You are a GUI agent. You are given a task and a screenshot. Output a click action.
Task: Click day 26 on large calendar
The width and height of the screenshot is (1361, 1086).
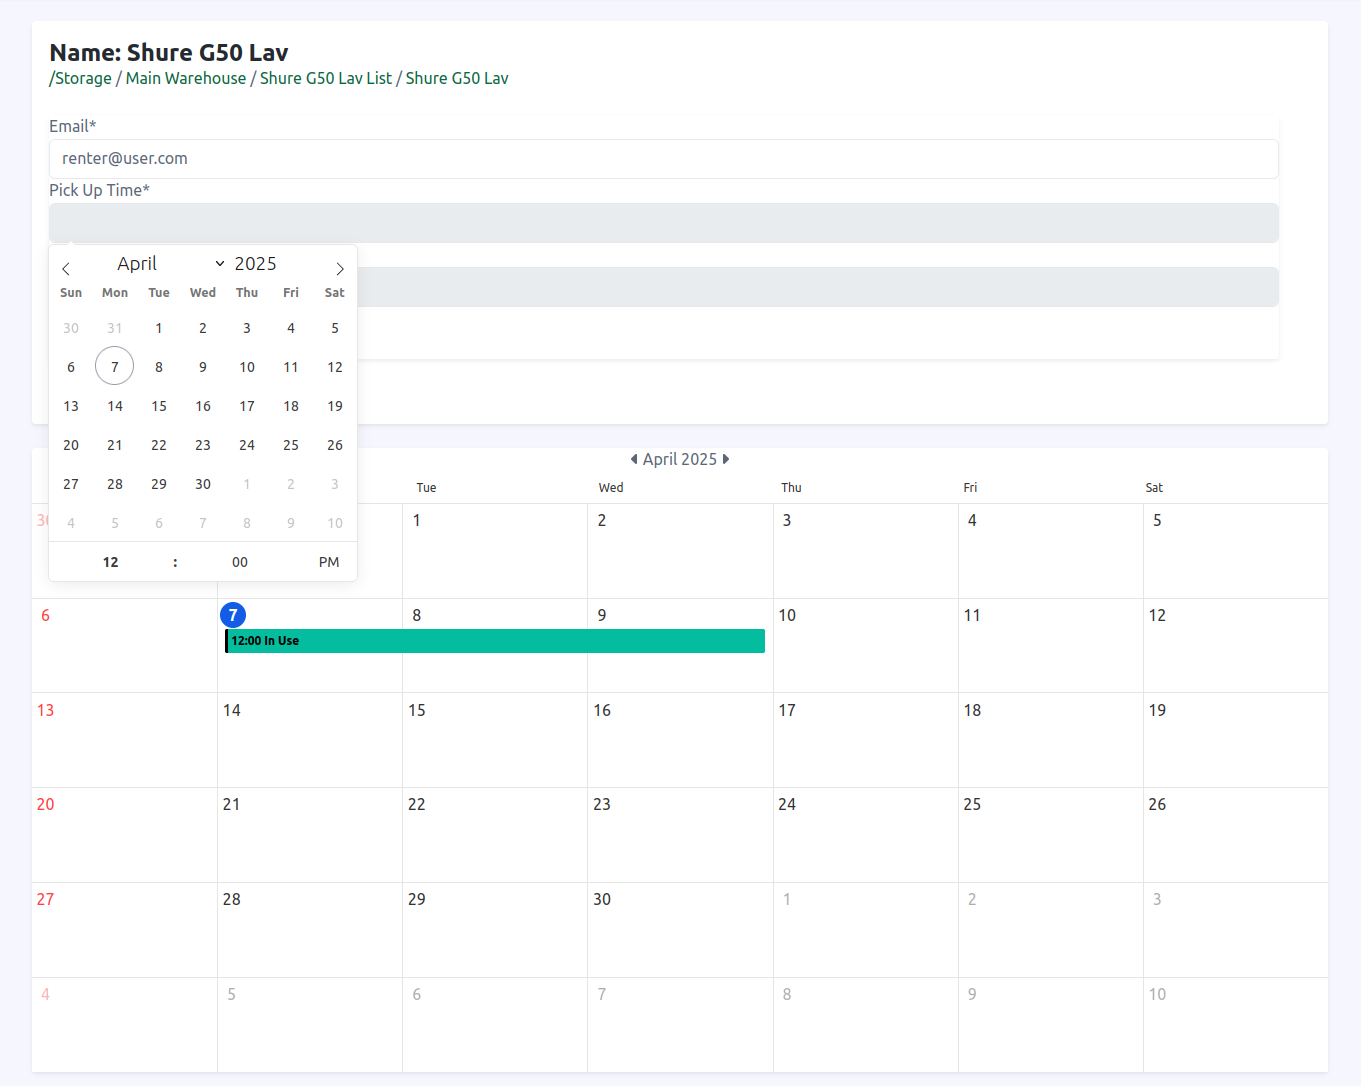(x=1157, y=804)
